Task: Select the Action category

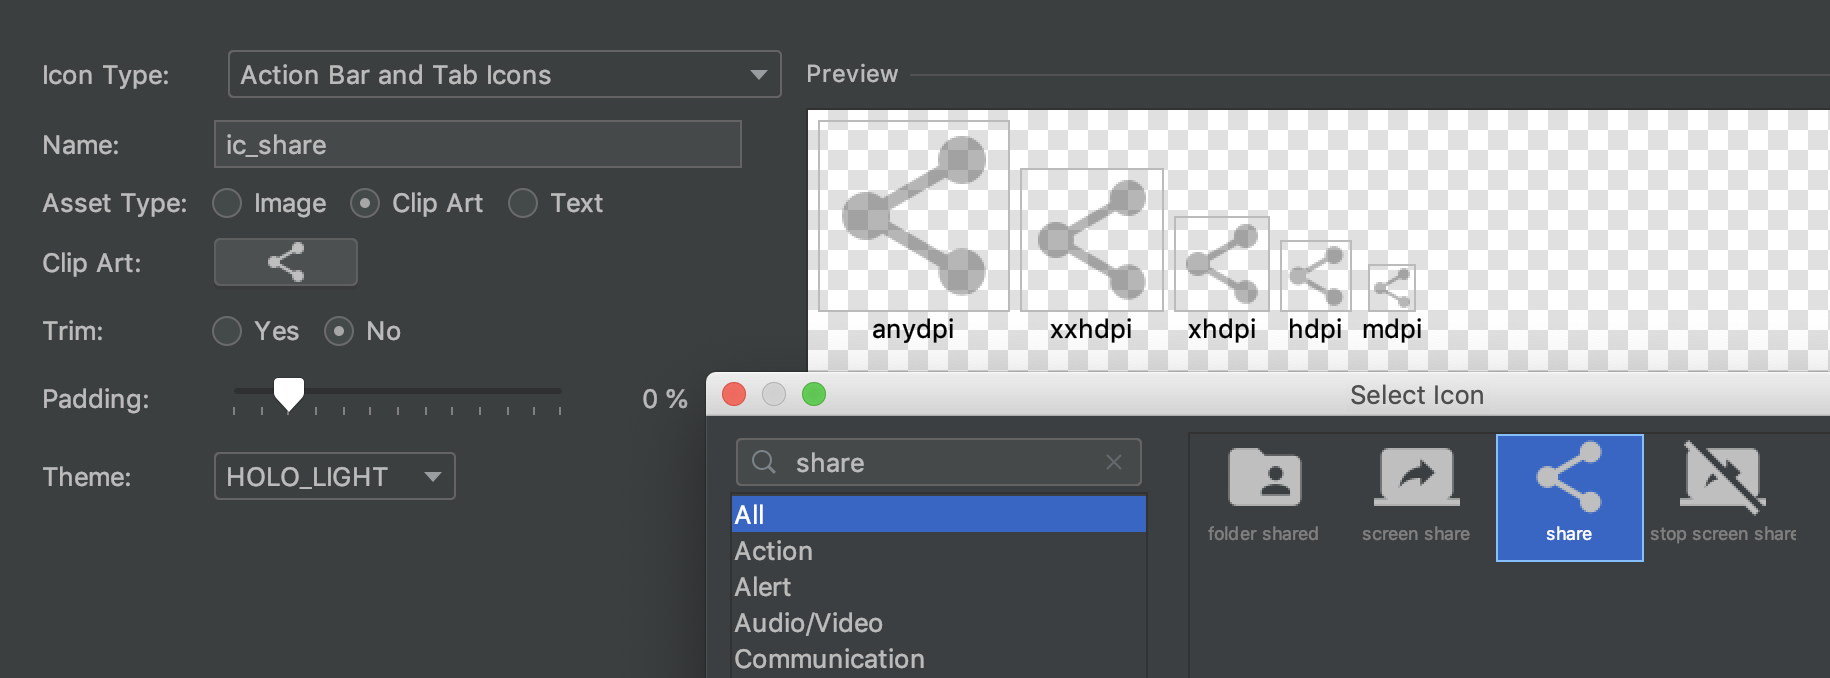Action: 939,551
